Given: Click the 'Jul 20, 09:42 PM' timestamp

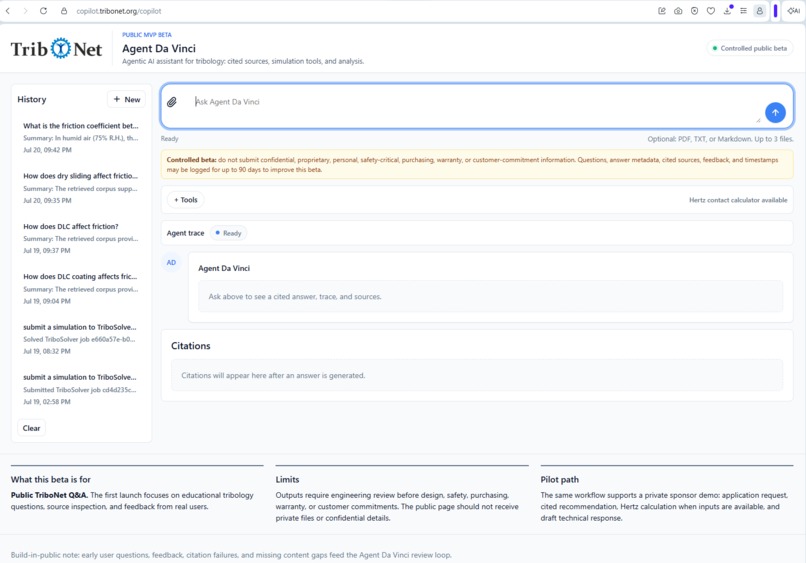Looking at the screenshot, I should pyautogui.click(x=47, y=150).
